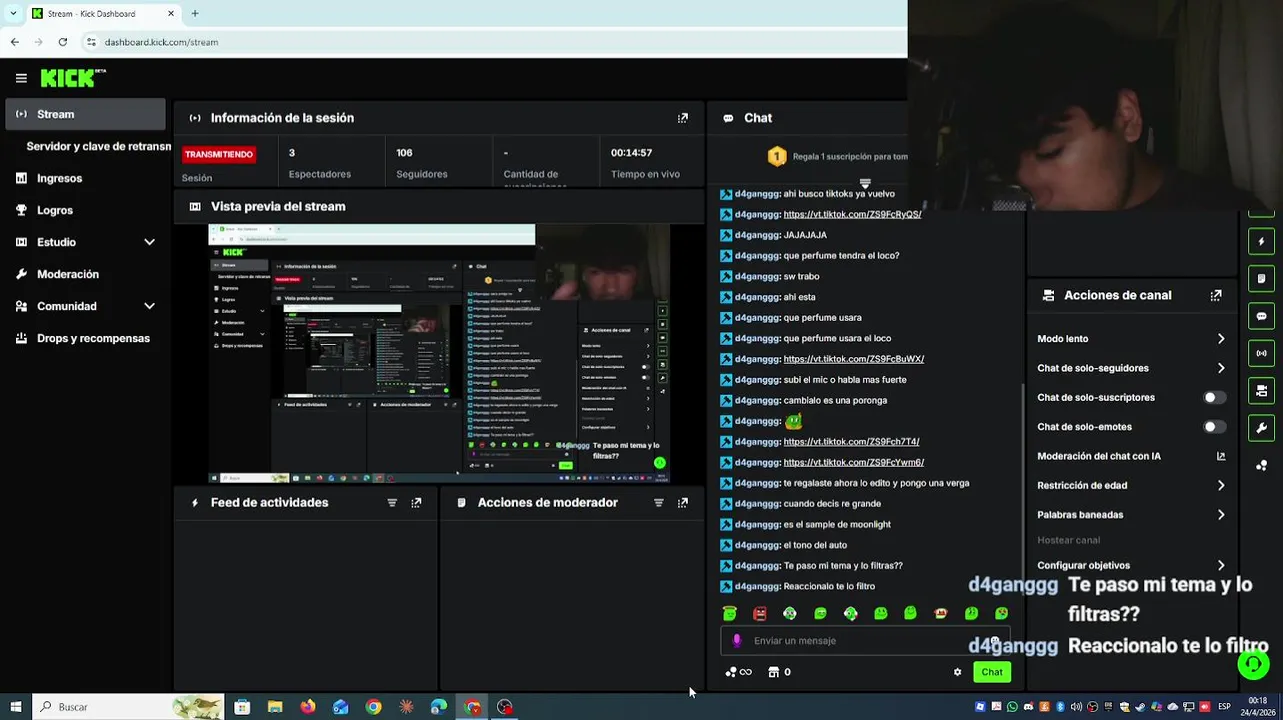Click the wrench sidebar widget icon
Viewport: 1283px width, 720px height.
coord(1262,428)
